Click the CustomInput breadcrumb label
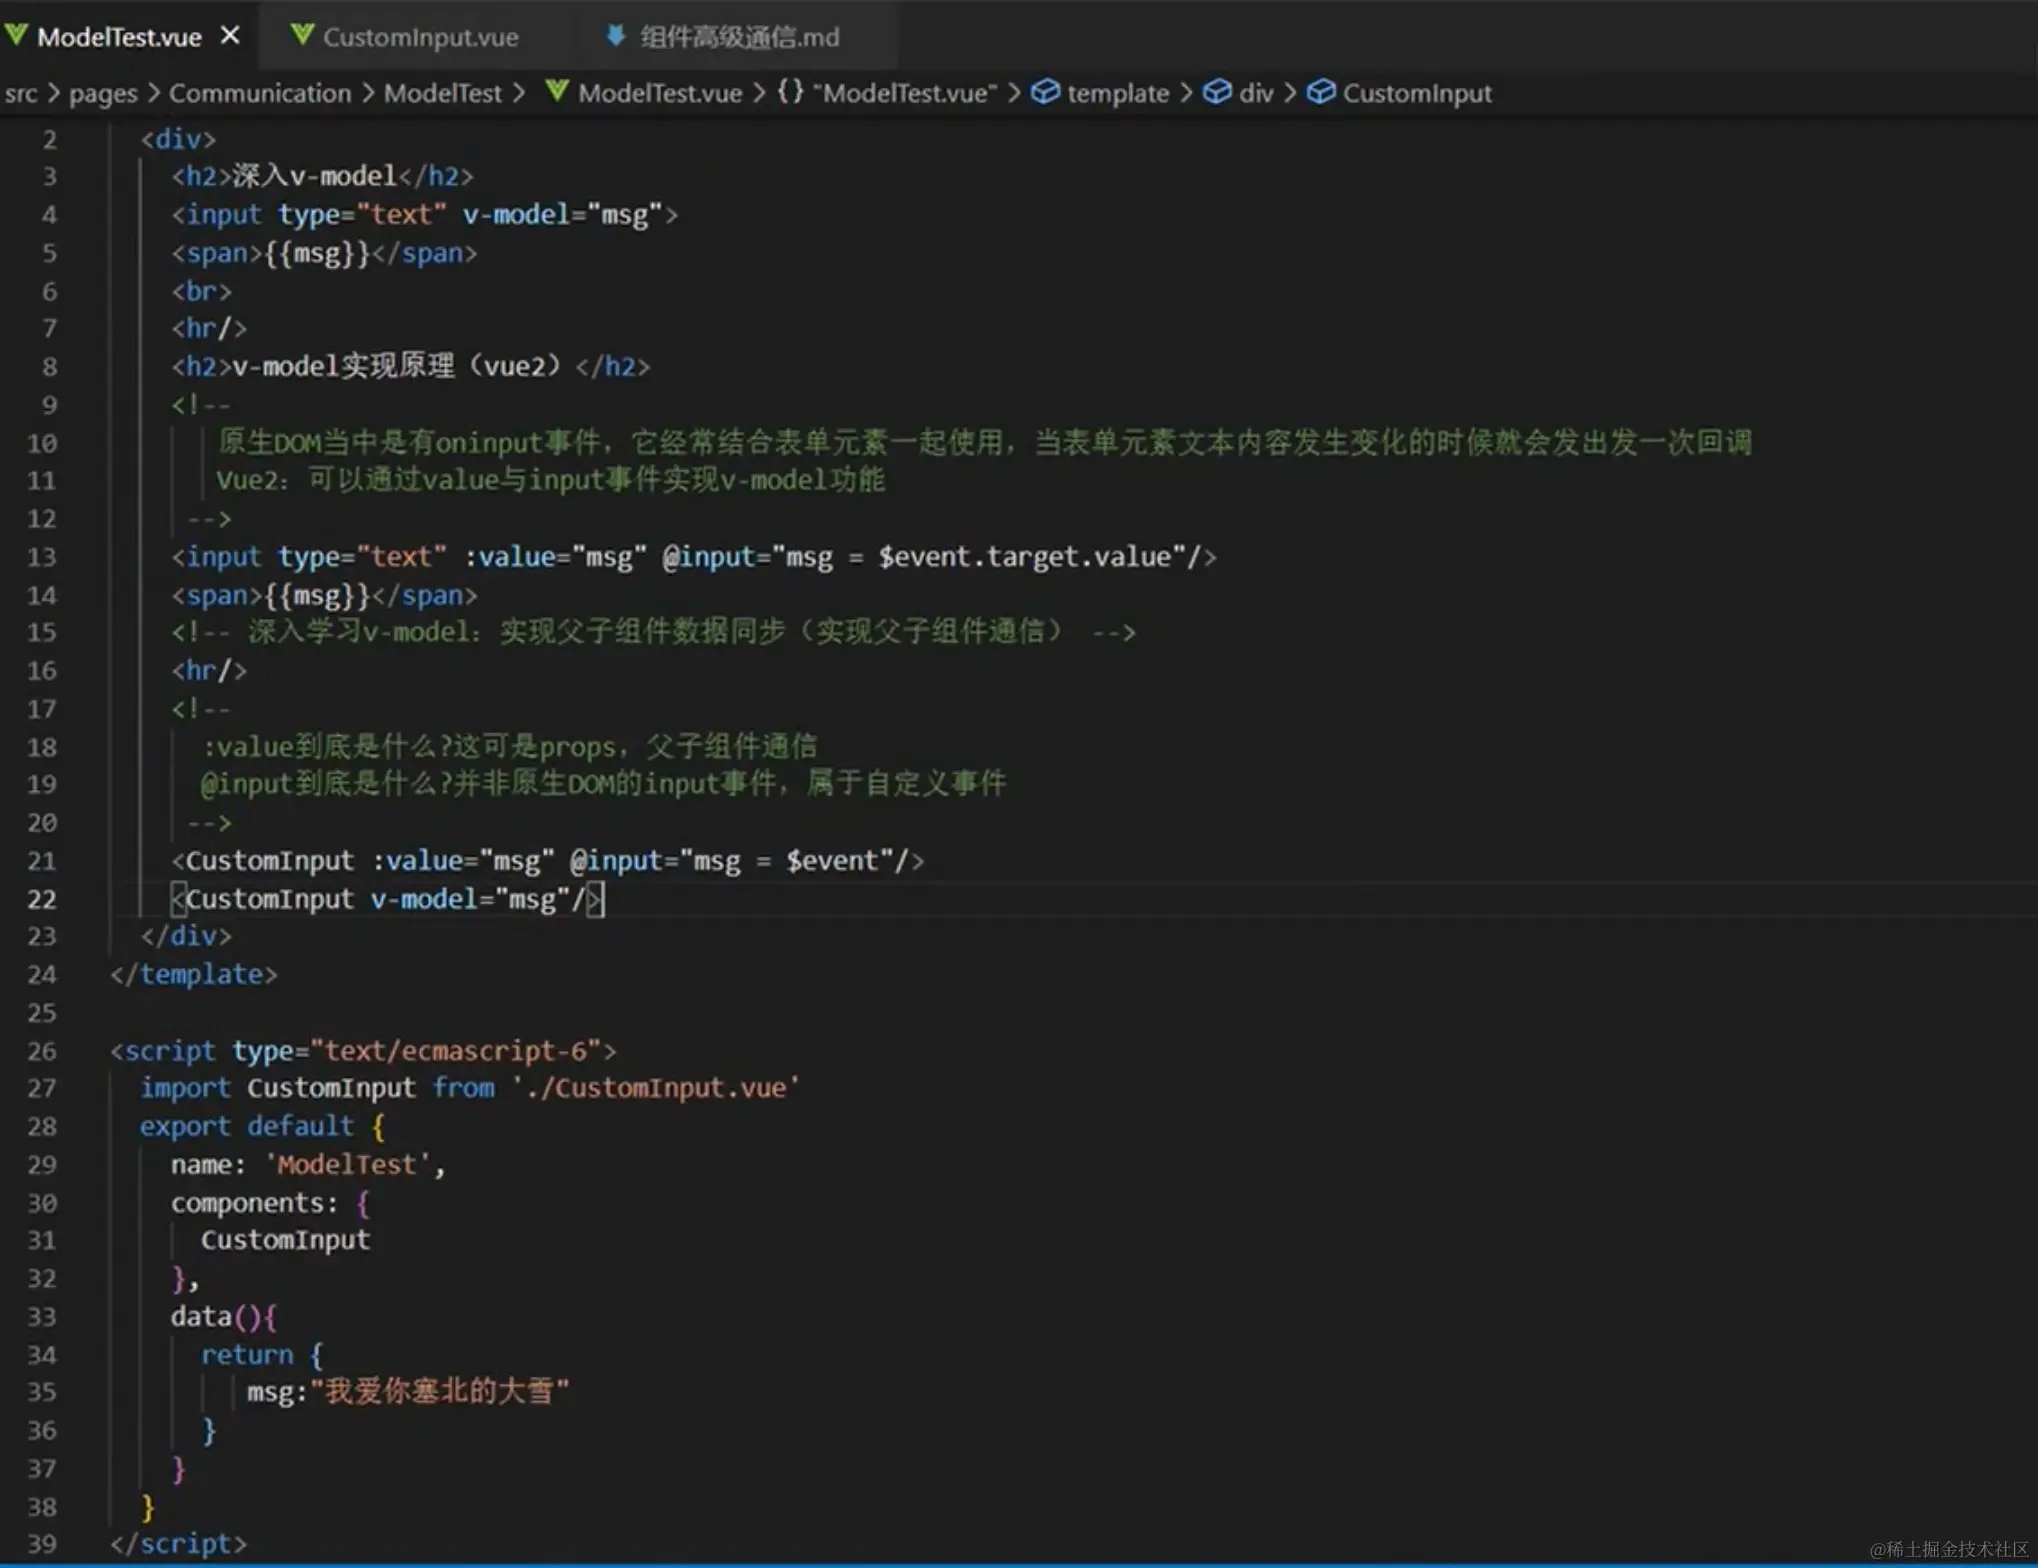This screenshot has width=2038, height=1568. [x=1417, y=93]
